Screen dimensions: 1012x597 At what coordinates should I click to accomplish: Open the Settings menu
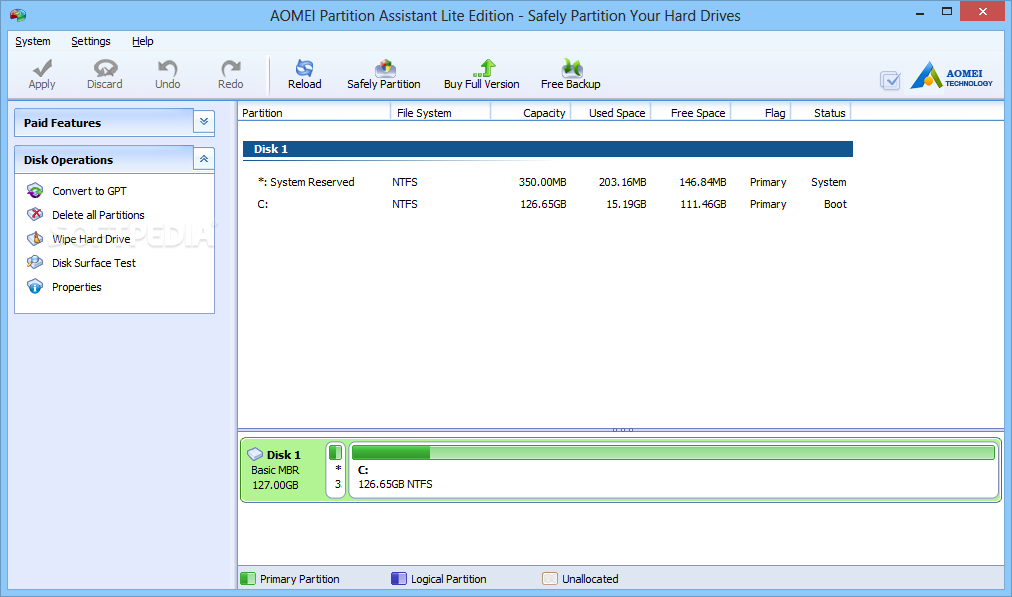[x=90, y=41]
